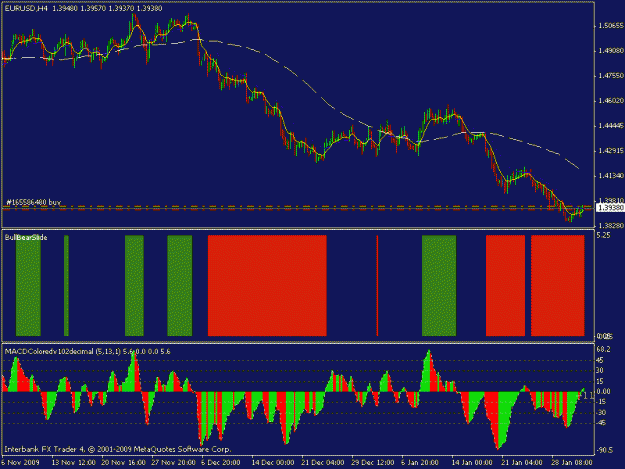The image size is (625, 469).
Task: Click the 68.2 MACD scale value
Action: click(603, 349)
